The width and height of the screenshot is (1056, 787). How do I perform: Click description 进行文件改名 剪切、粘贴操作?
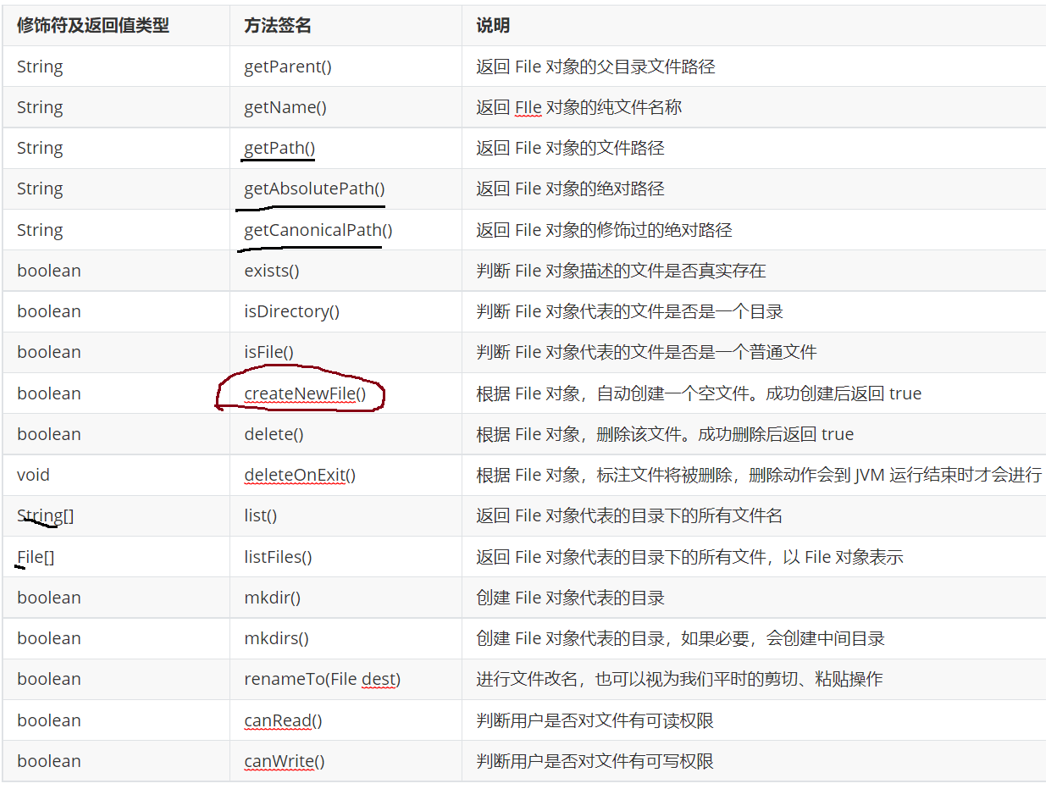(x=679, y=679)
